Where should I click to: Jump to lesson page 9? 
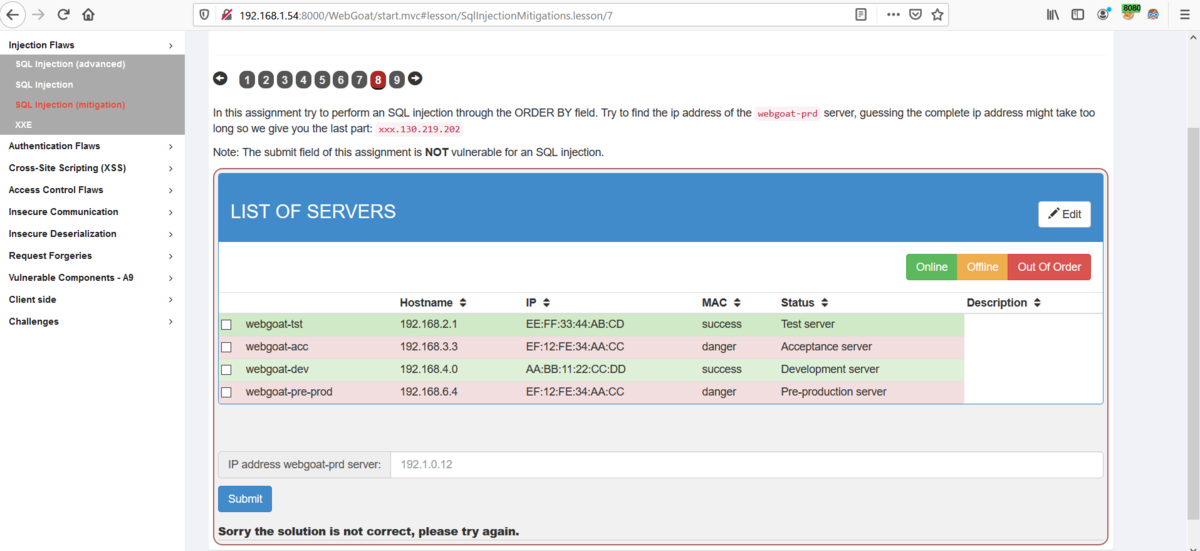pyautogui.click(x=397, y=80)
